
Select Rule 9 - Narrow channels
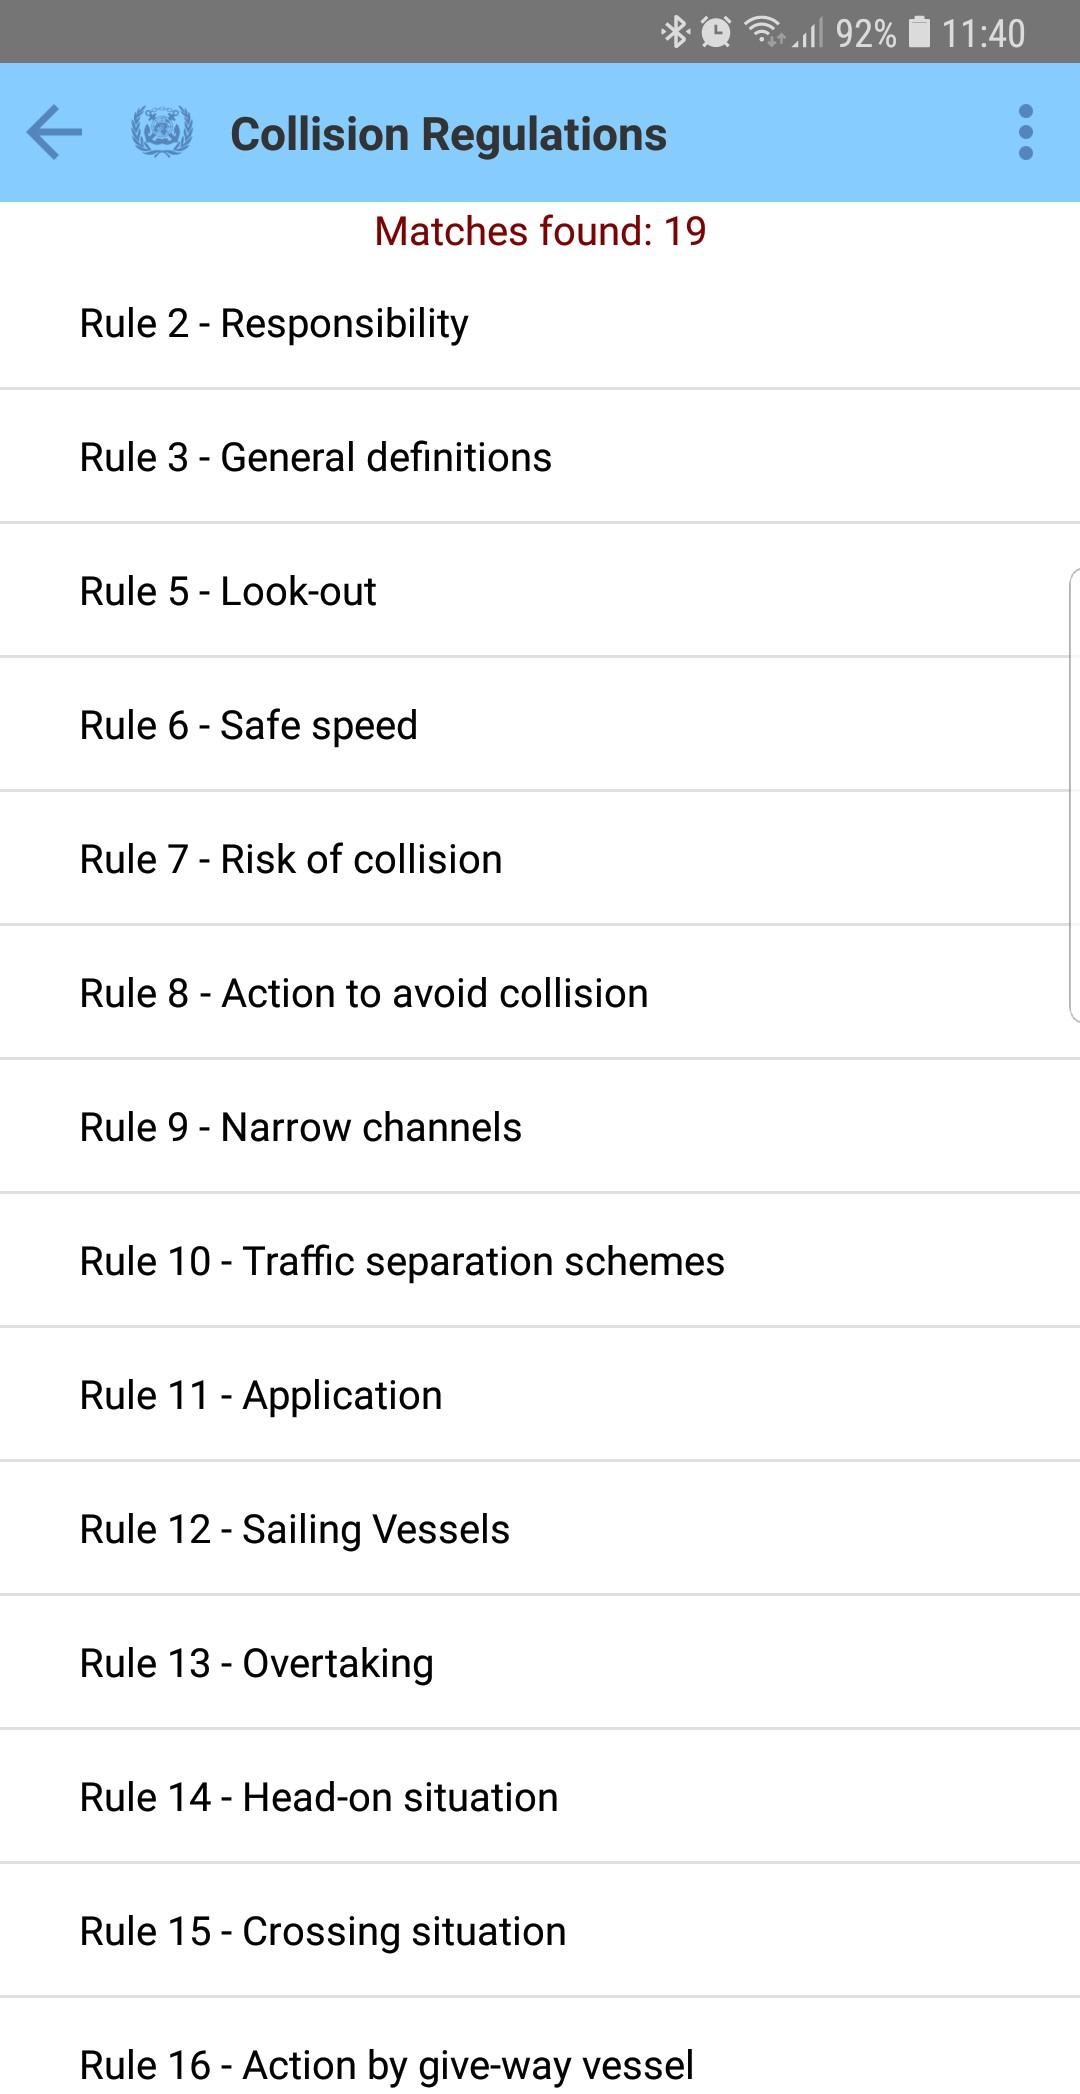tap(540, 1127)
